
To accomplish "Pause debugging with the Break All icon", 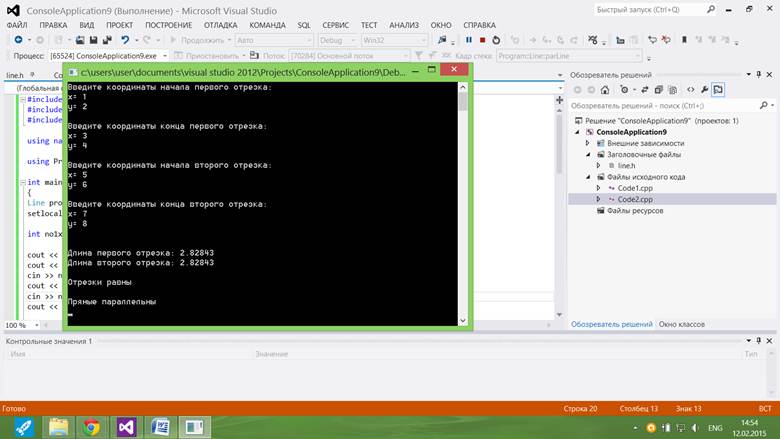I will [469, 40].
